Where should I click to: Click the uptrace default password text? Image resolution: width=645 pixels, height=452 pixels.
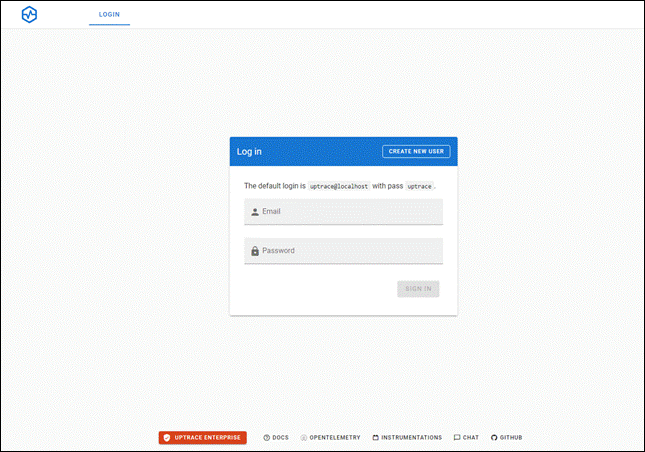click(419, 186)
